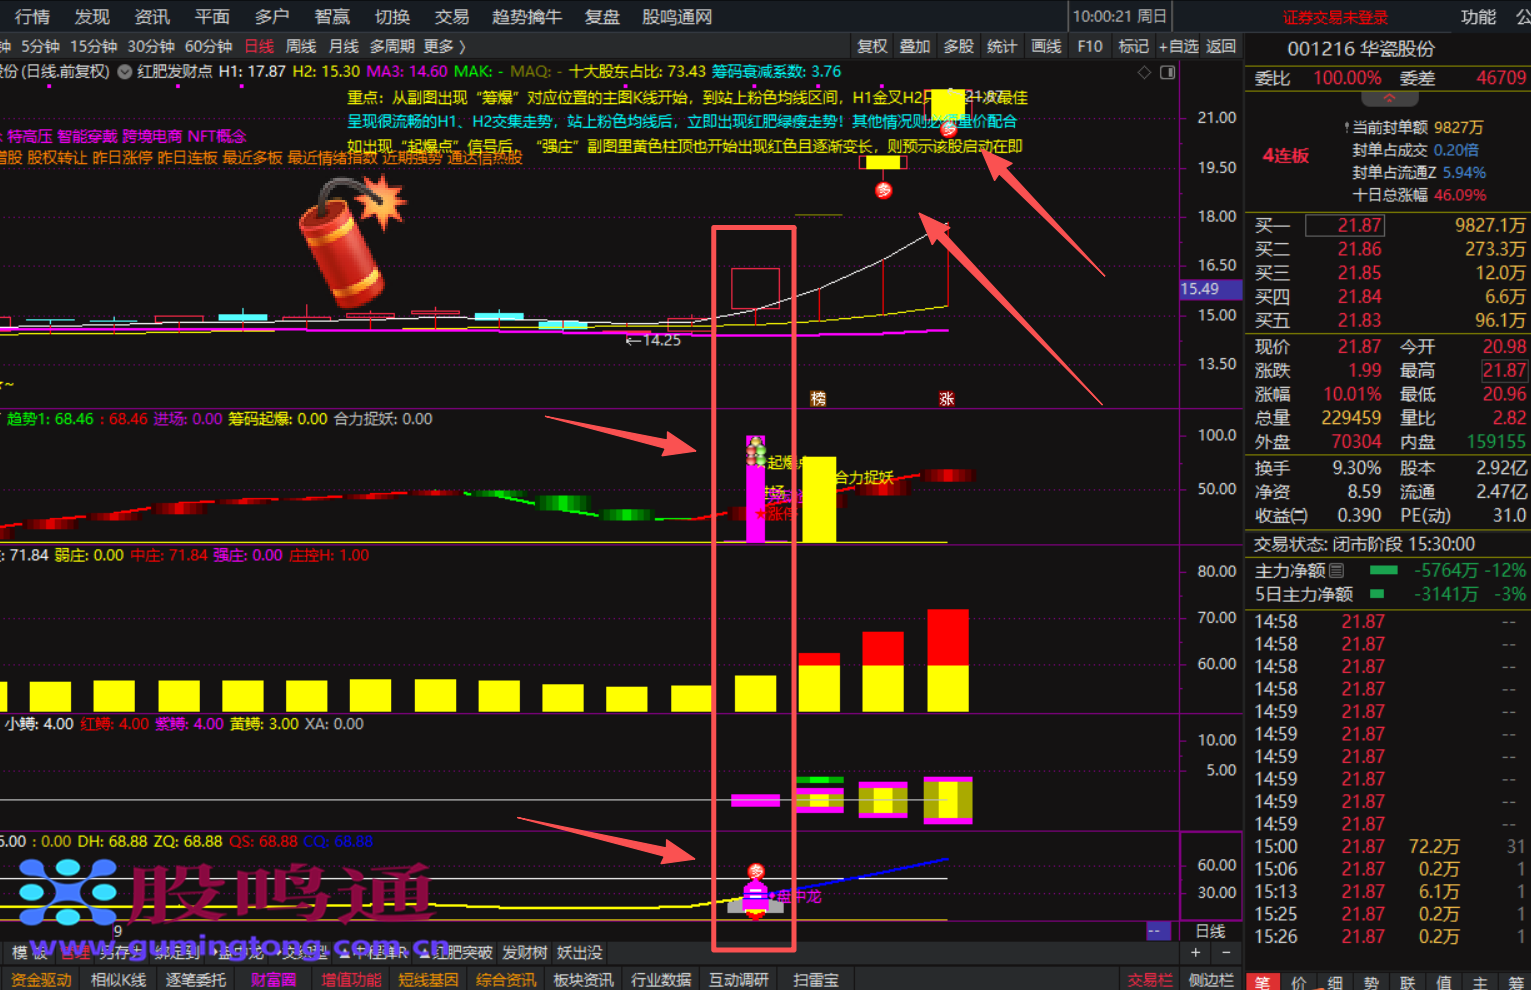Activate the 画线 drawing tool
This screenshot has height=990, width=1531.
point(1046,46)
